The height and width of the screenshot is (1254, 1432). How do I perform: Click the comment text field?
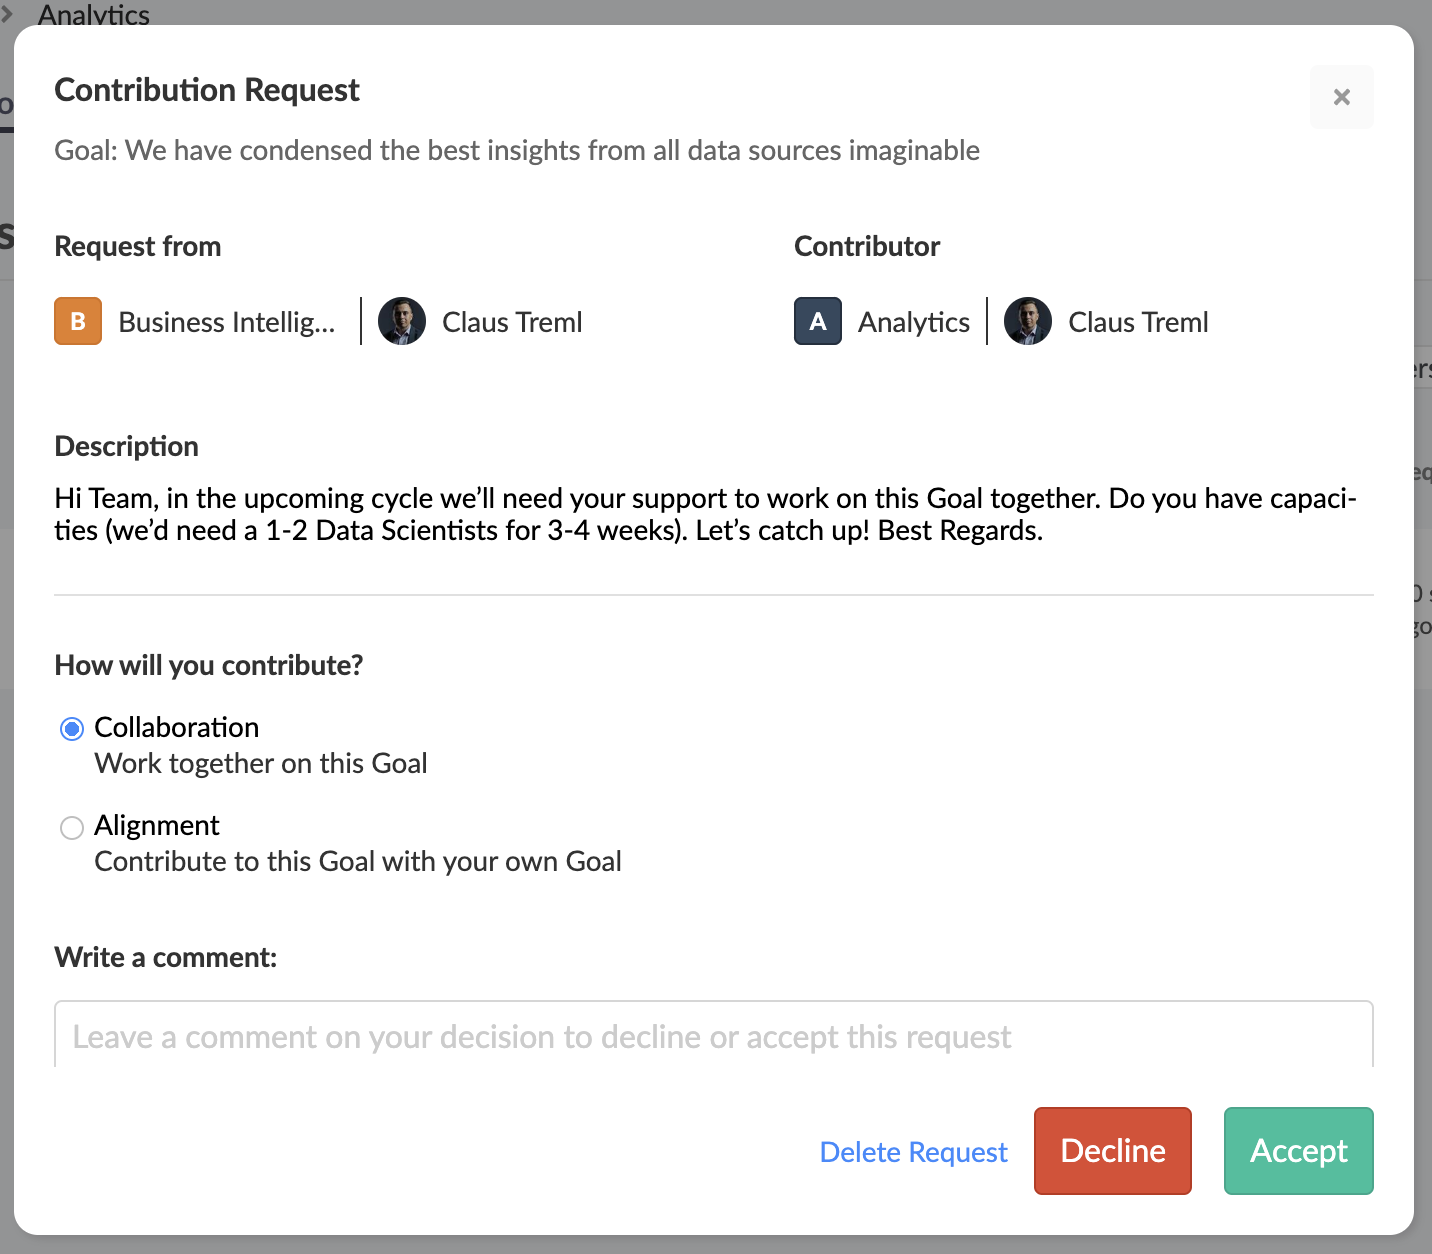[x=714, y=1036]
